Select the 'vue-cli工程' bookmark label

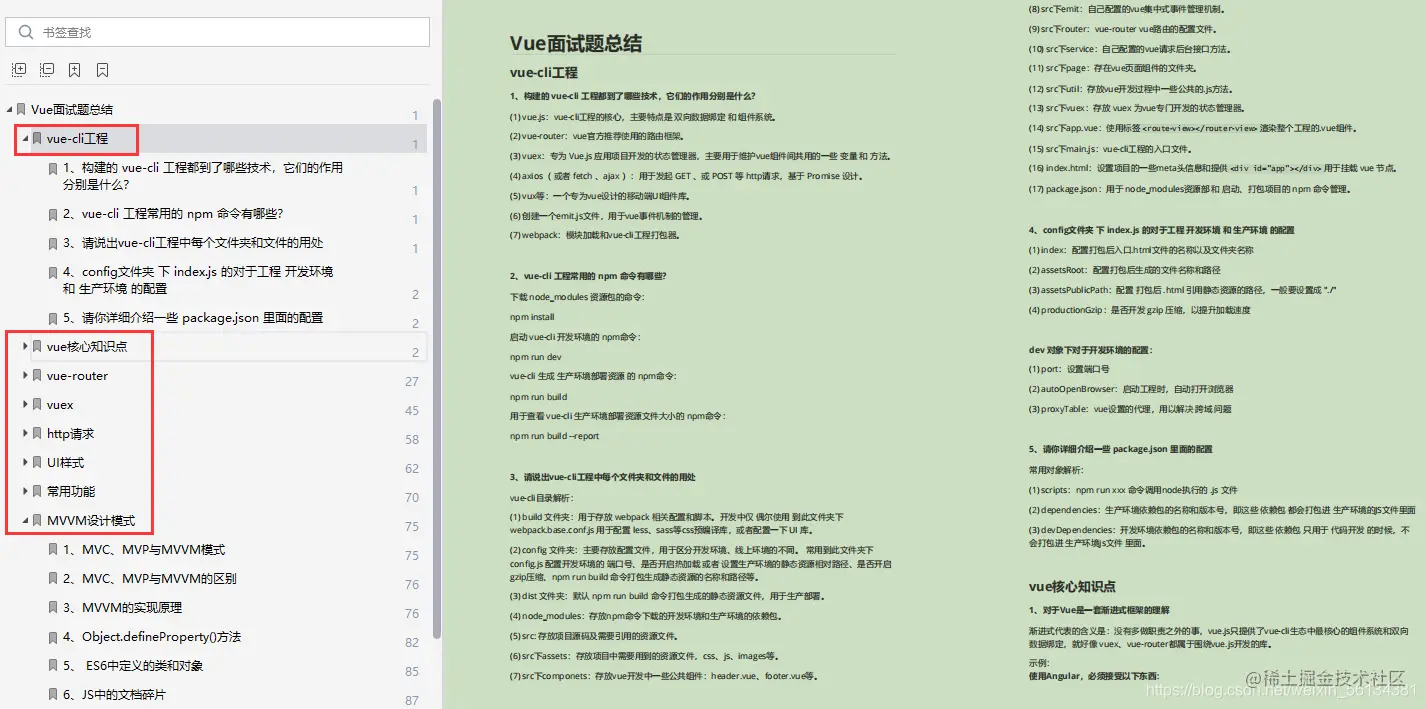click(77, 138)
